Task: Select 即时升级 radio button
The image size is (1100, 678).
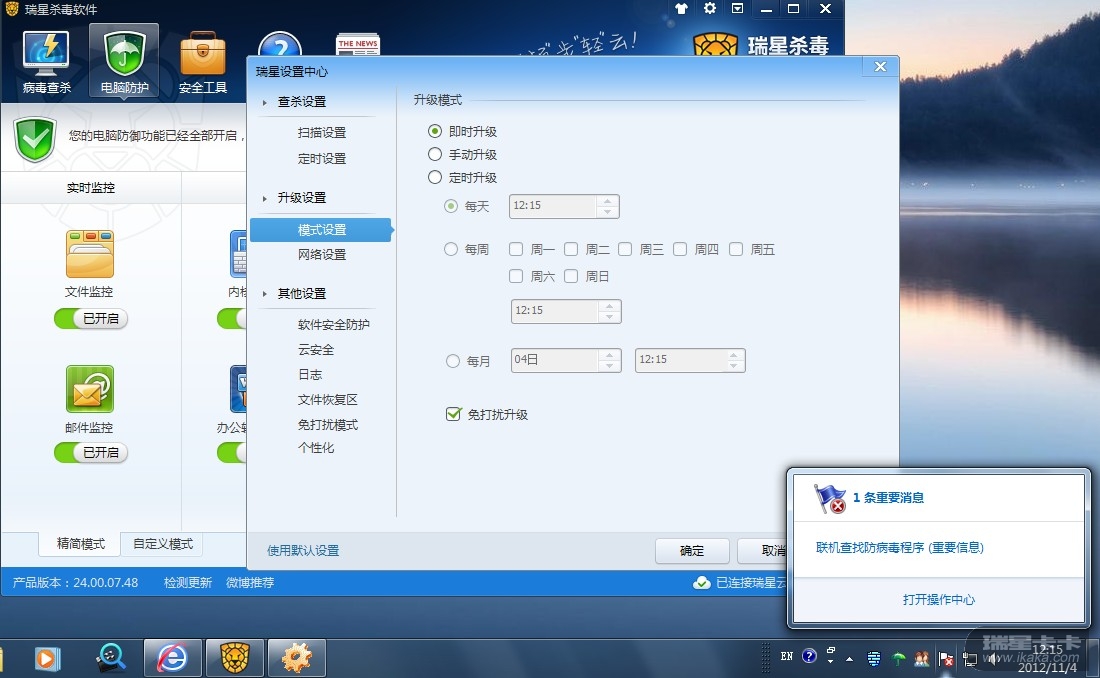Action: click(x=435, y=131)
